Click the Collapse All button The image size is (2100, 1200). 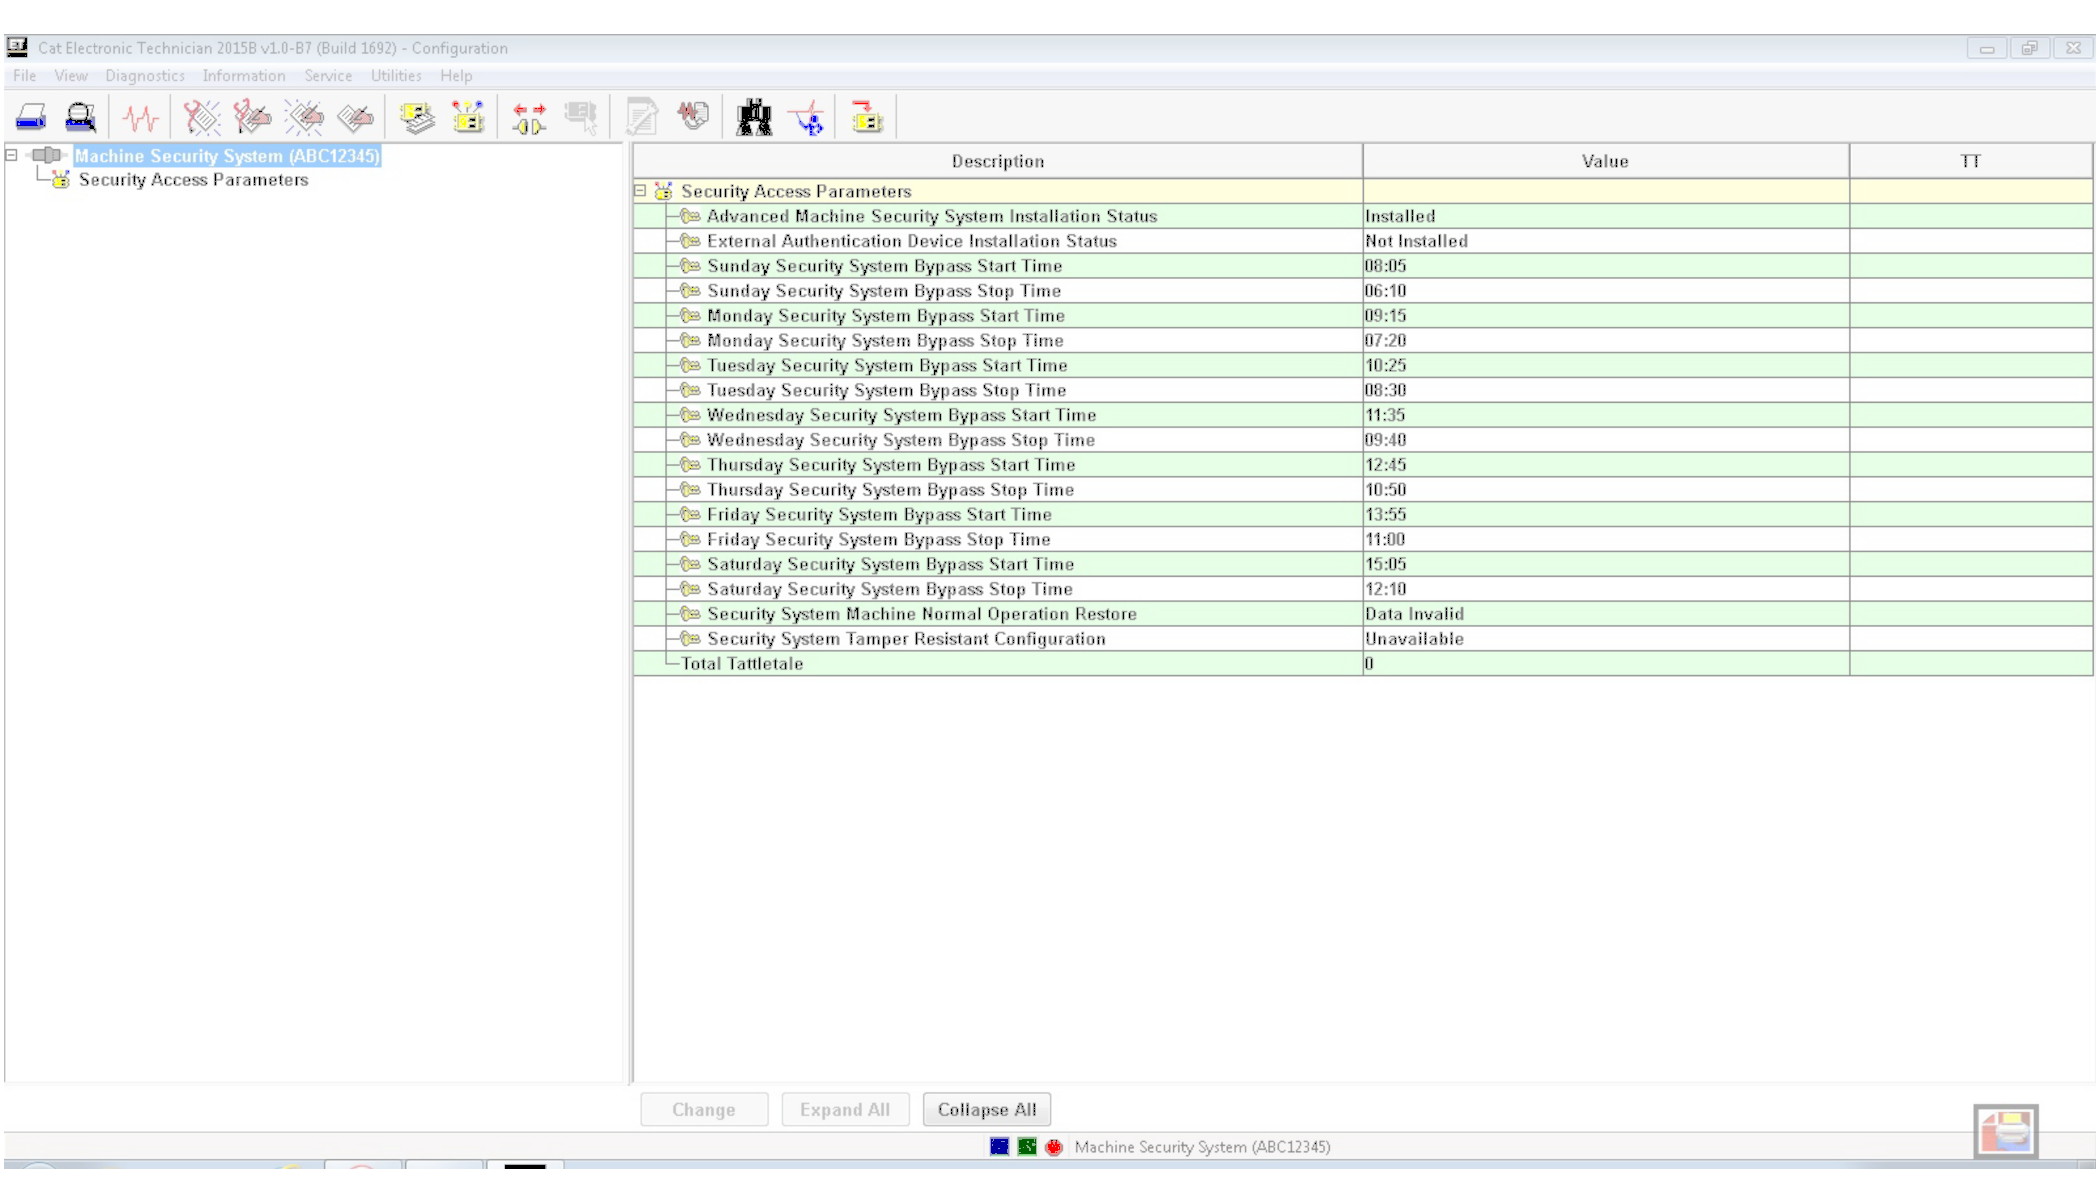click(987, 1110)
